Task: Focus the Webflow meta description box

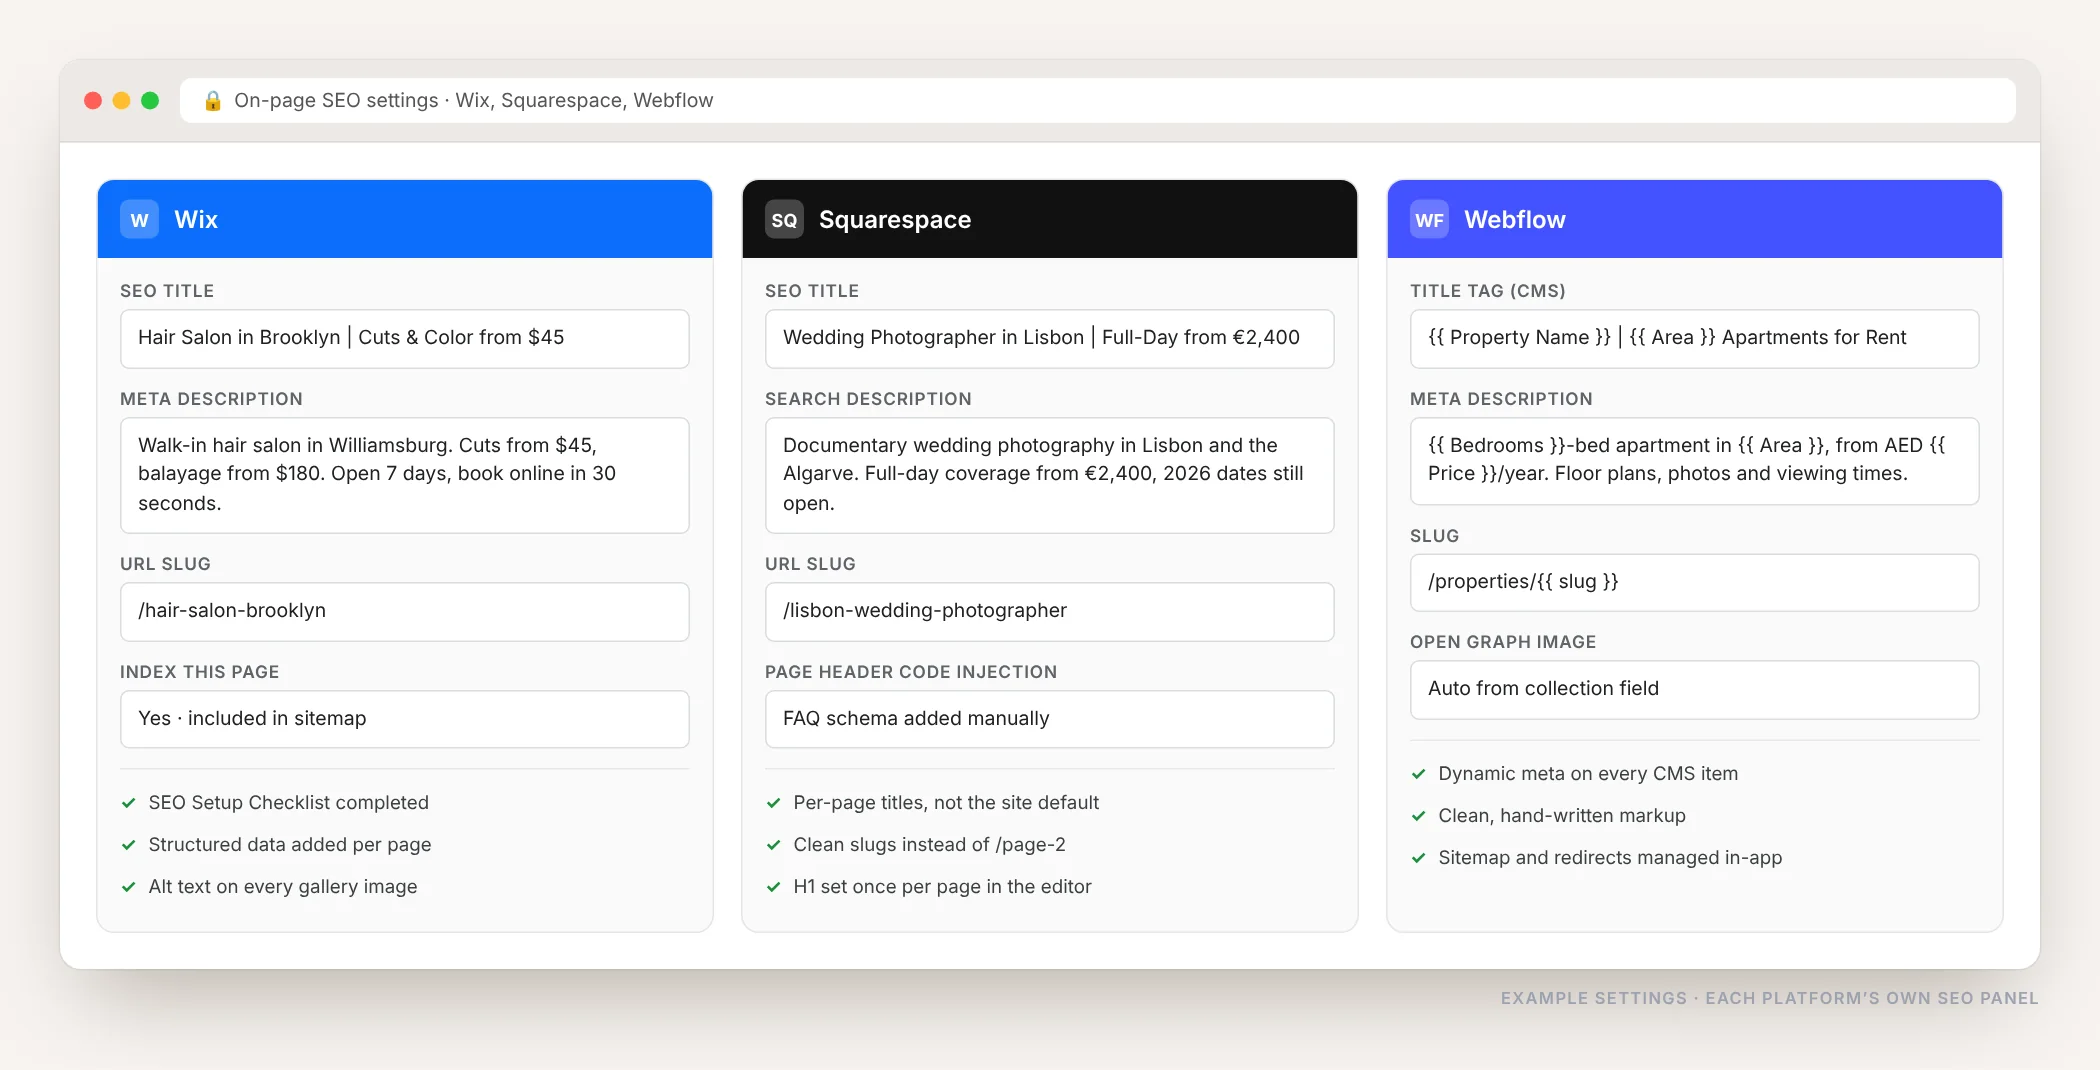Action: (1694, 460)
